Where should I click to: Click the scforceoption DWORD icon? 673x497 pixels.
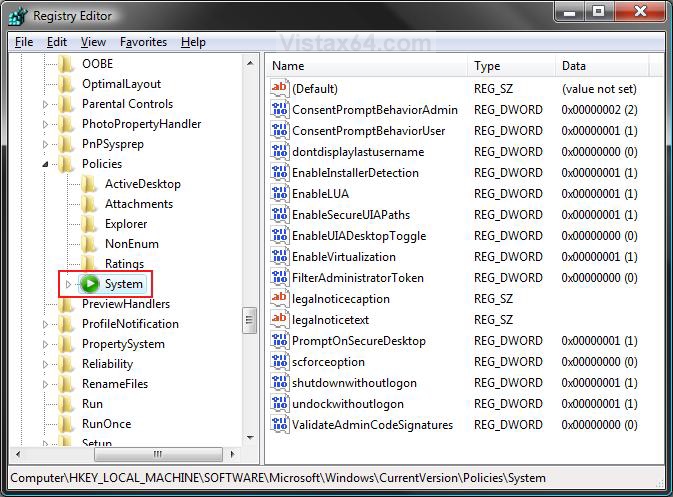pos(280,362)
